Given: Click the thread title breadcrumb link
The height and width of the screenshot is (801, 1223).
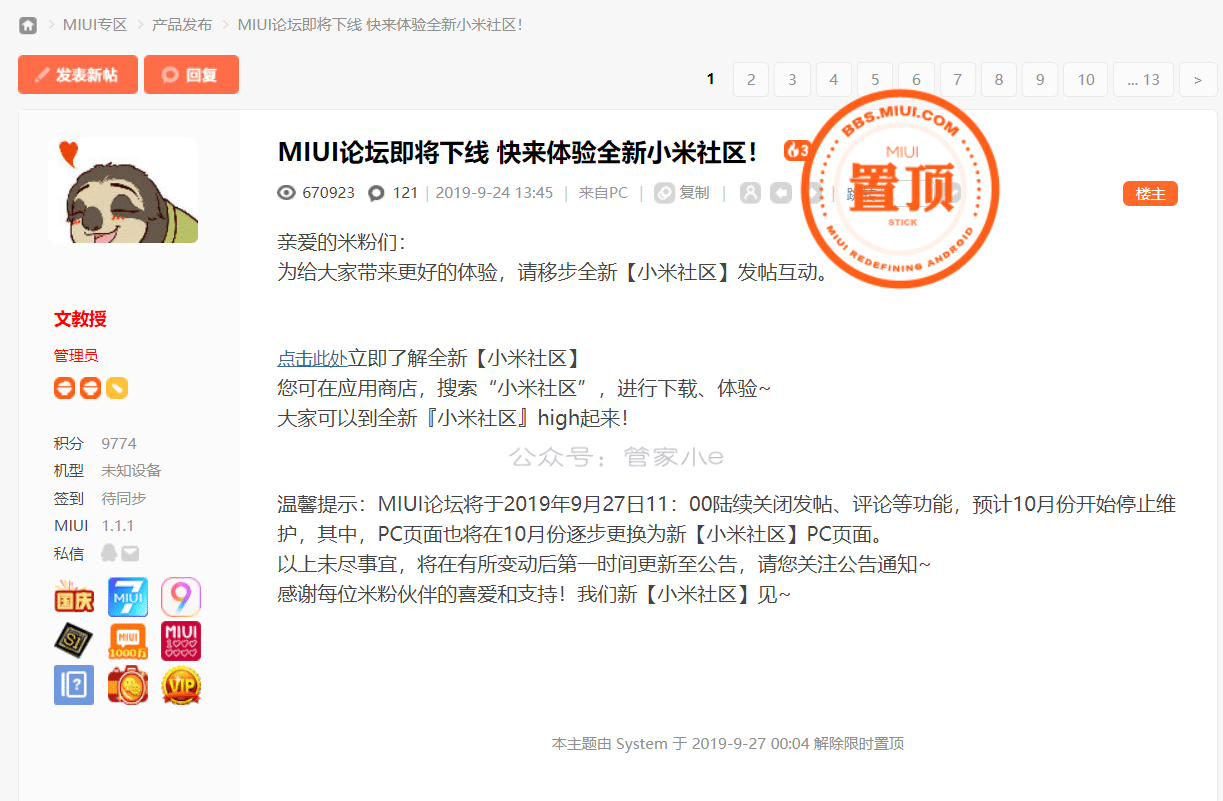Looking at the screenshot, I should tap(380, 25).
